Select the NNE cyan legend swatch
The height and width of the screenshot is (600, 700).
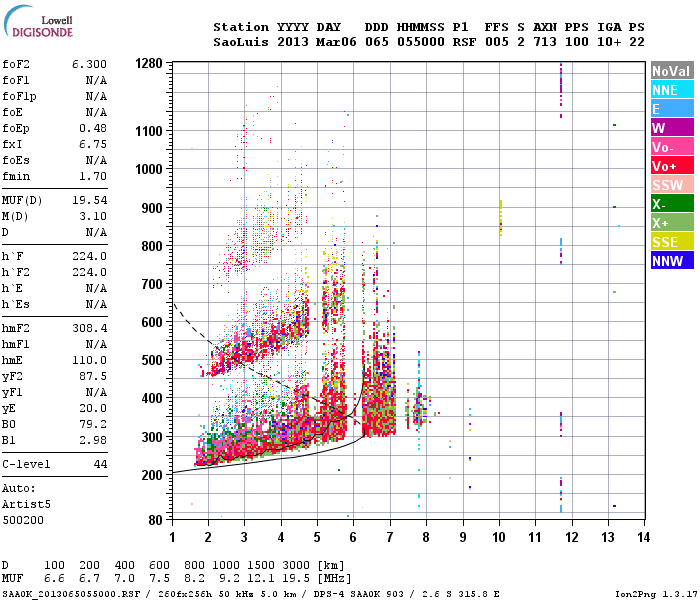[672, 90]
